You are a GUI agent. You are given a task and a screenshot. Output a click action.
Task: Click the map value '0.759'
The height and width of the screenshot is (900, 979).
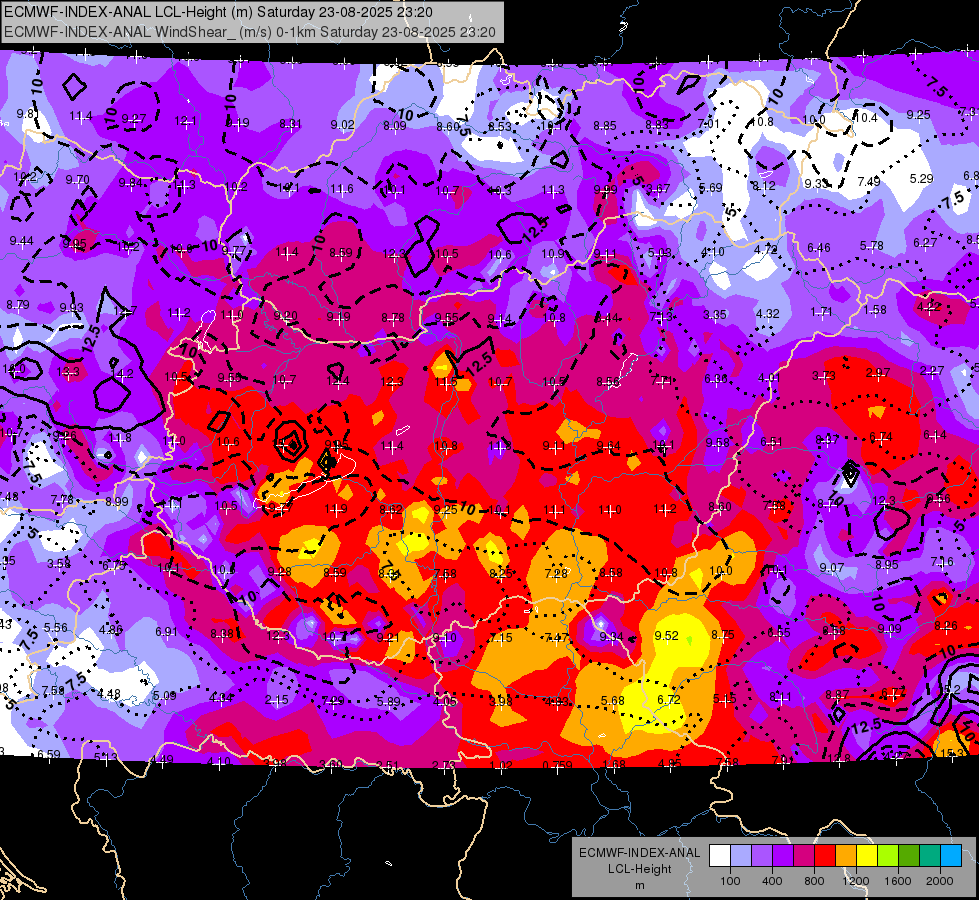[x=558, y=766]
